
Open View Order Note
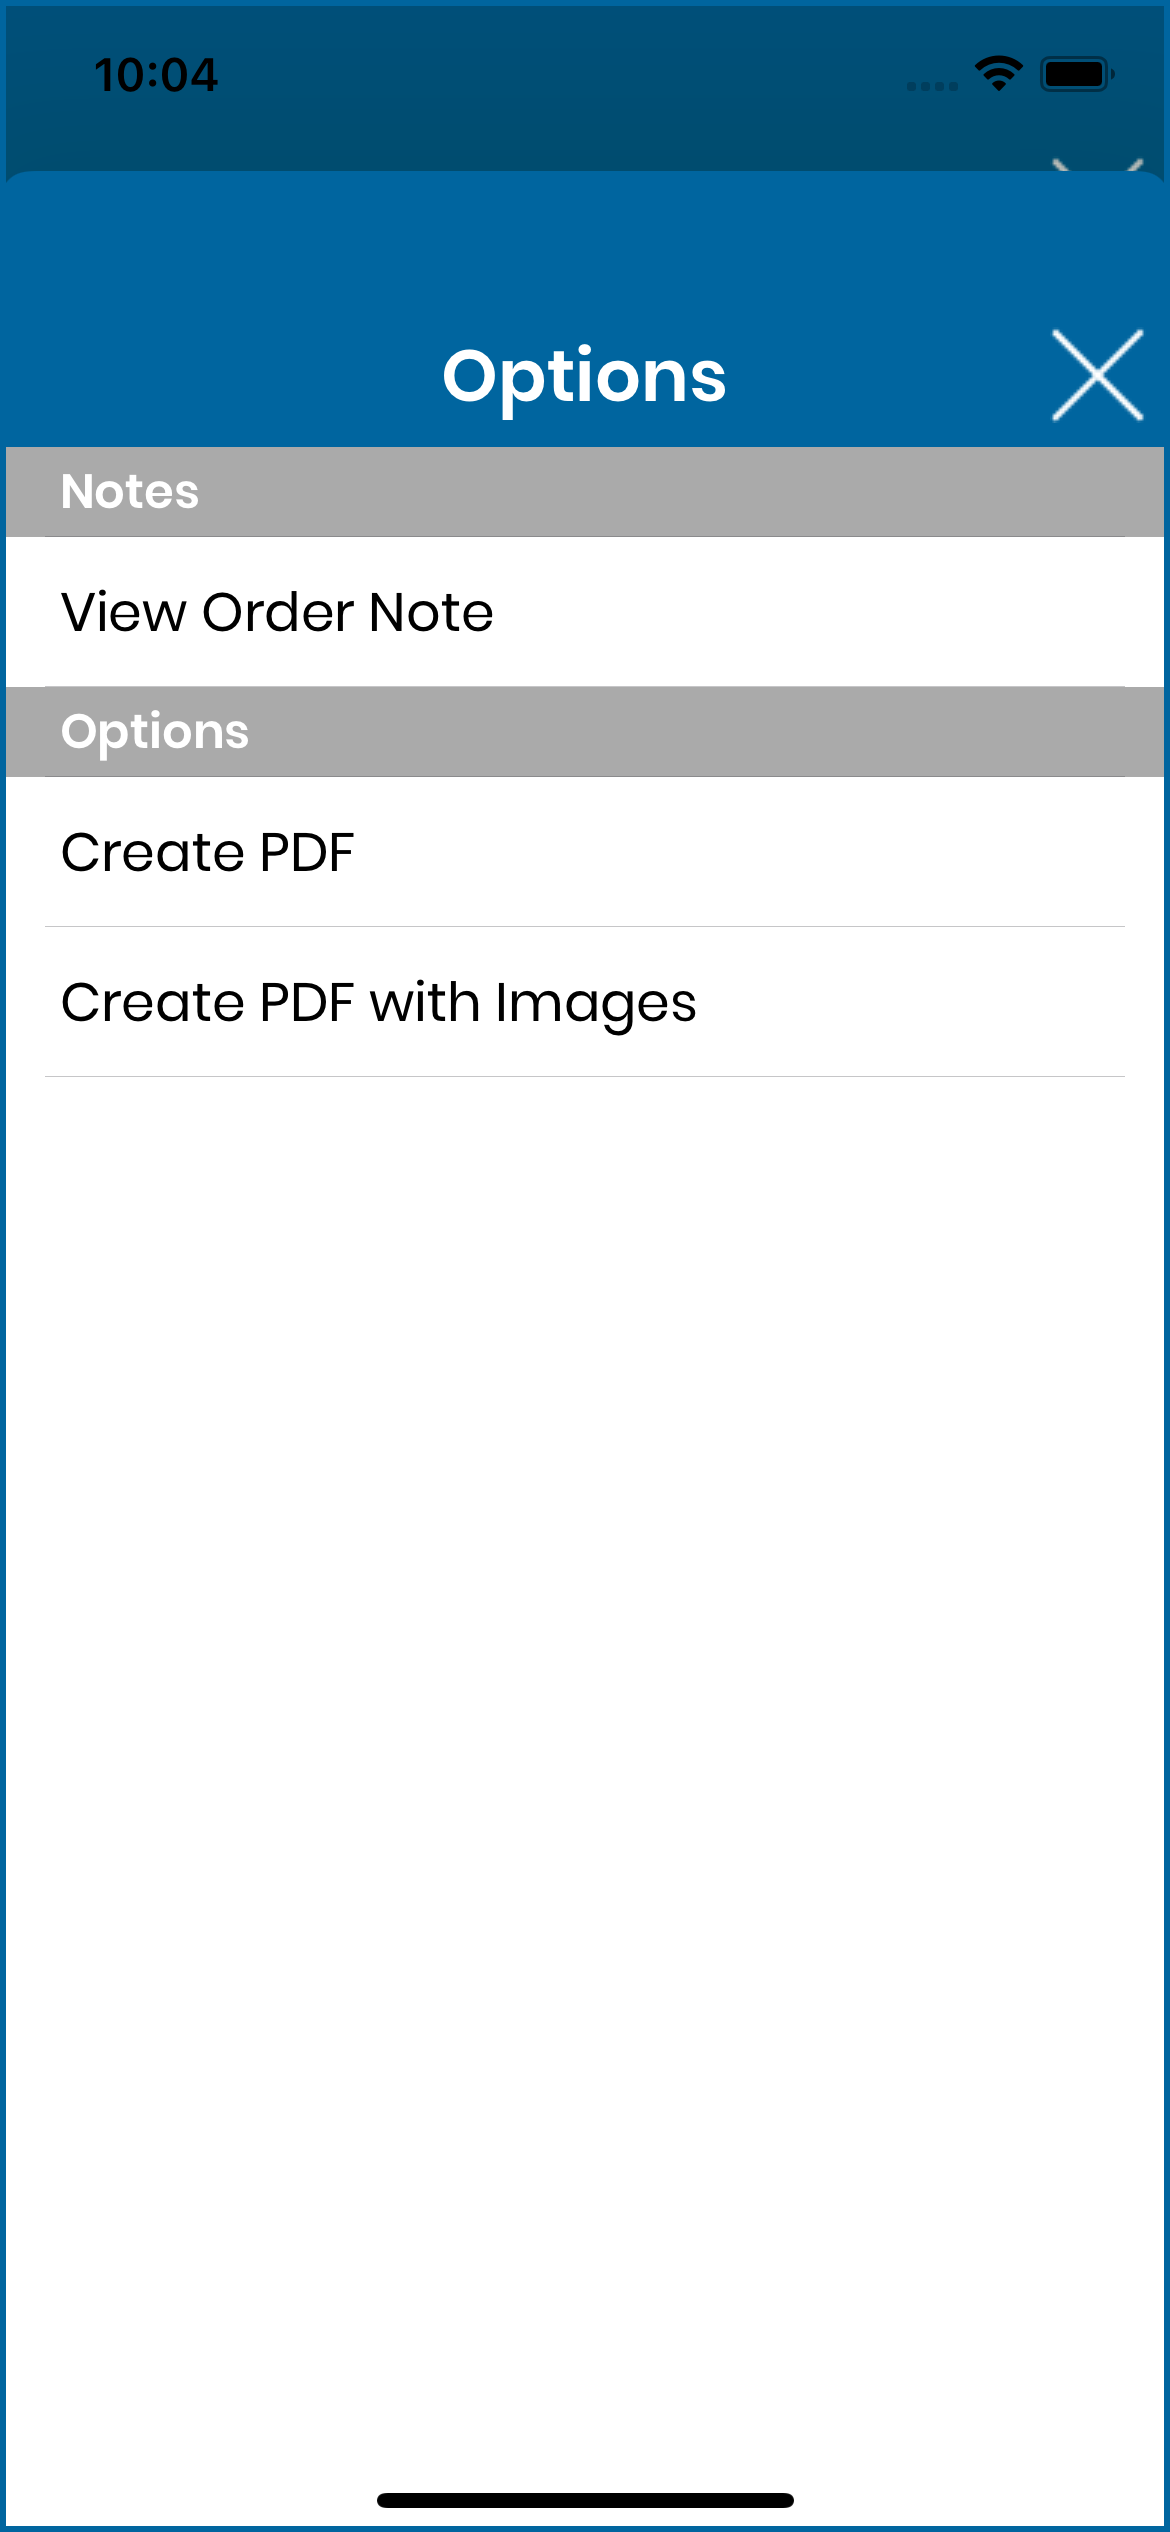point(585,612)
